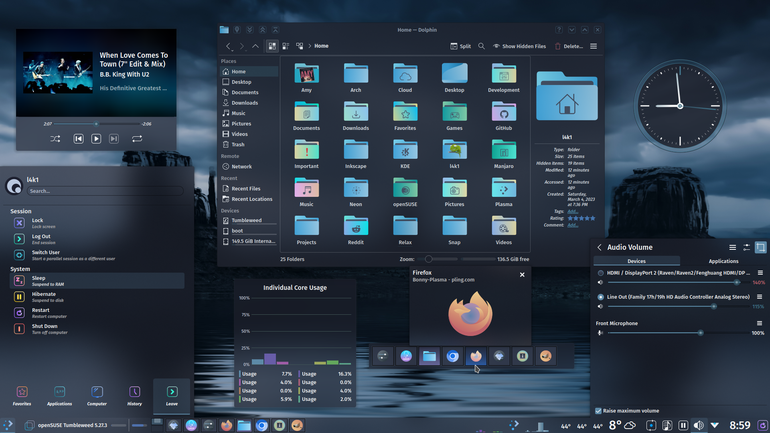Click the Split view button in Dolphin
The image size is (770, 433).
(x=460, y=46)
